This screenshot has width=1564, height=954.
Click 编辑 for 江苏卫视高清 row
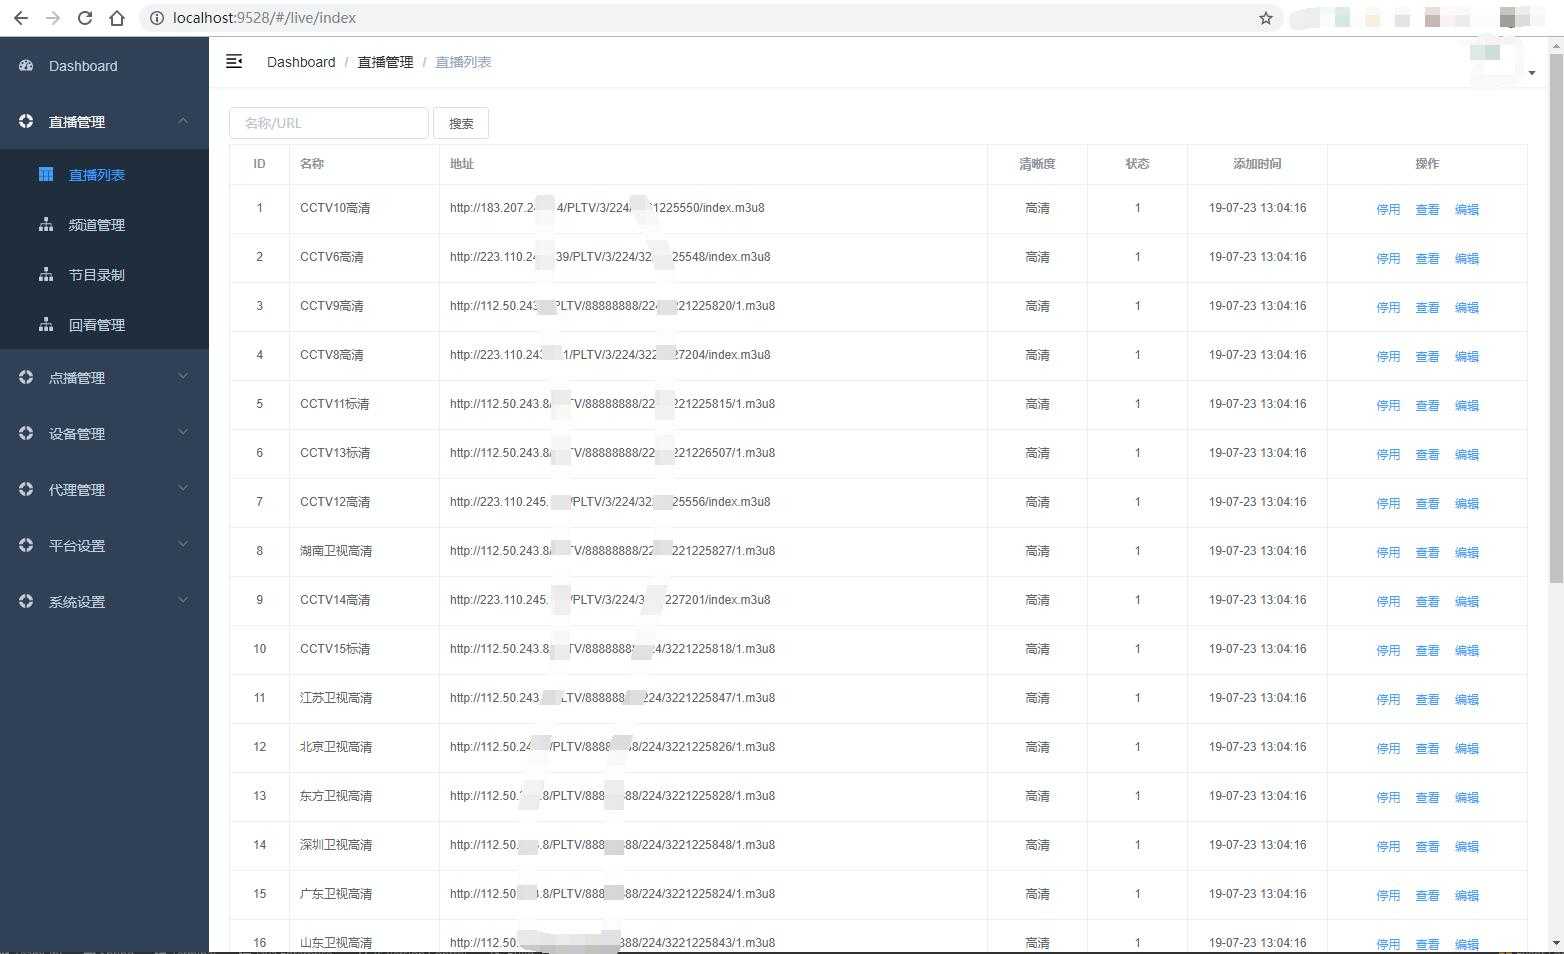(x=1466, y=699)
